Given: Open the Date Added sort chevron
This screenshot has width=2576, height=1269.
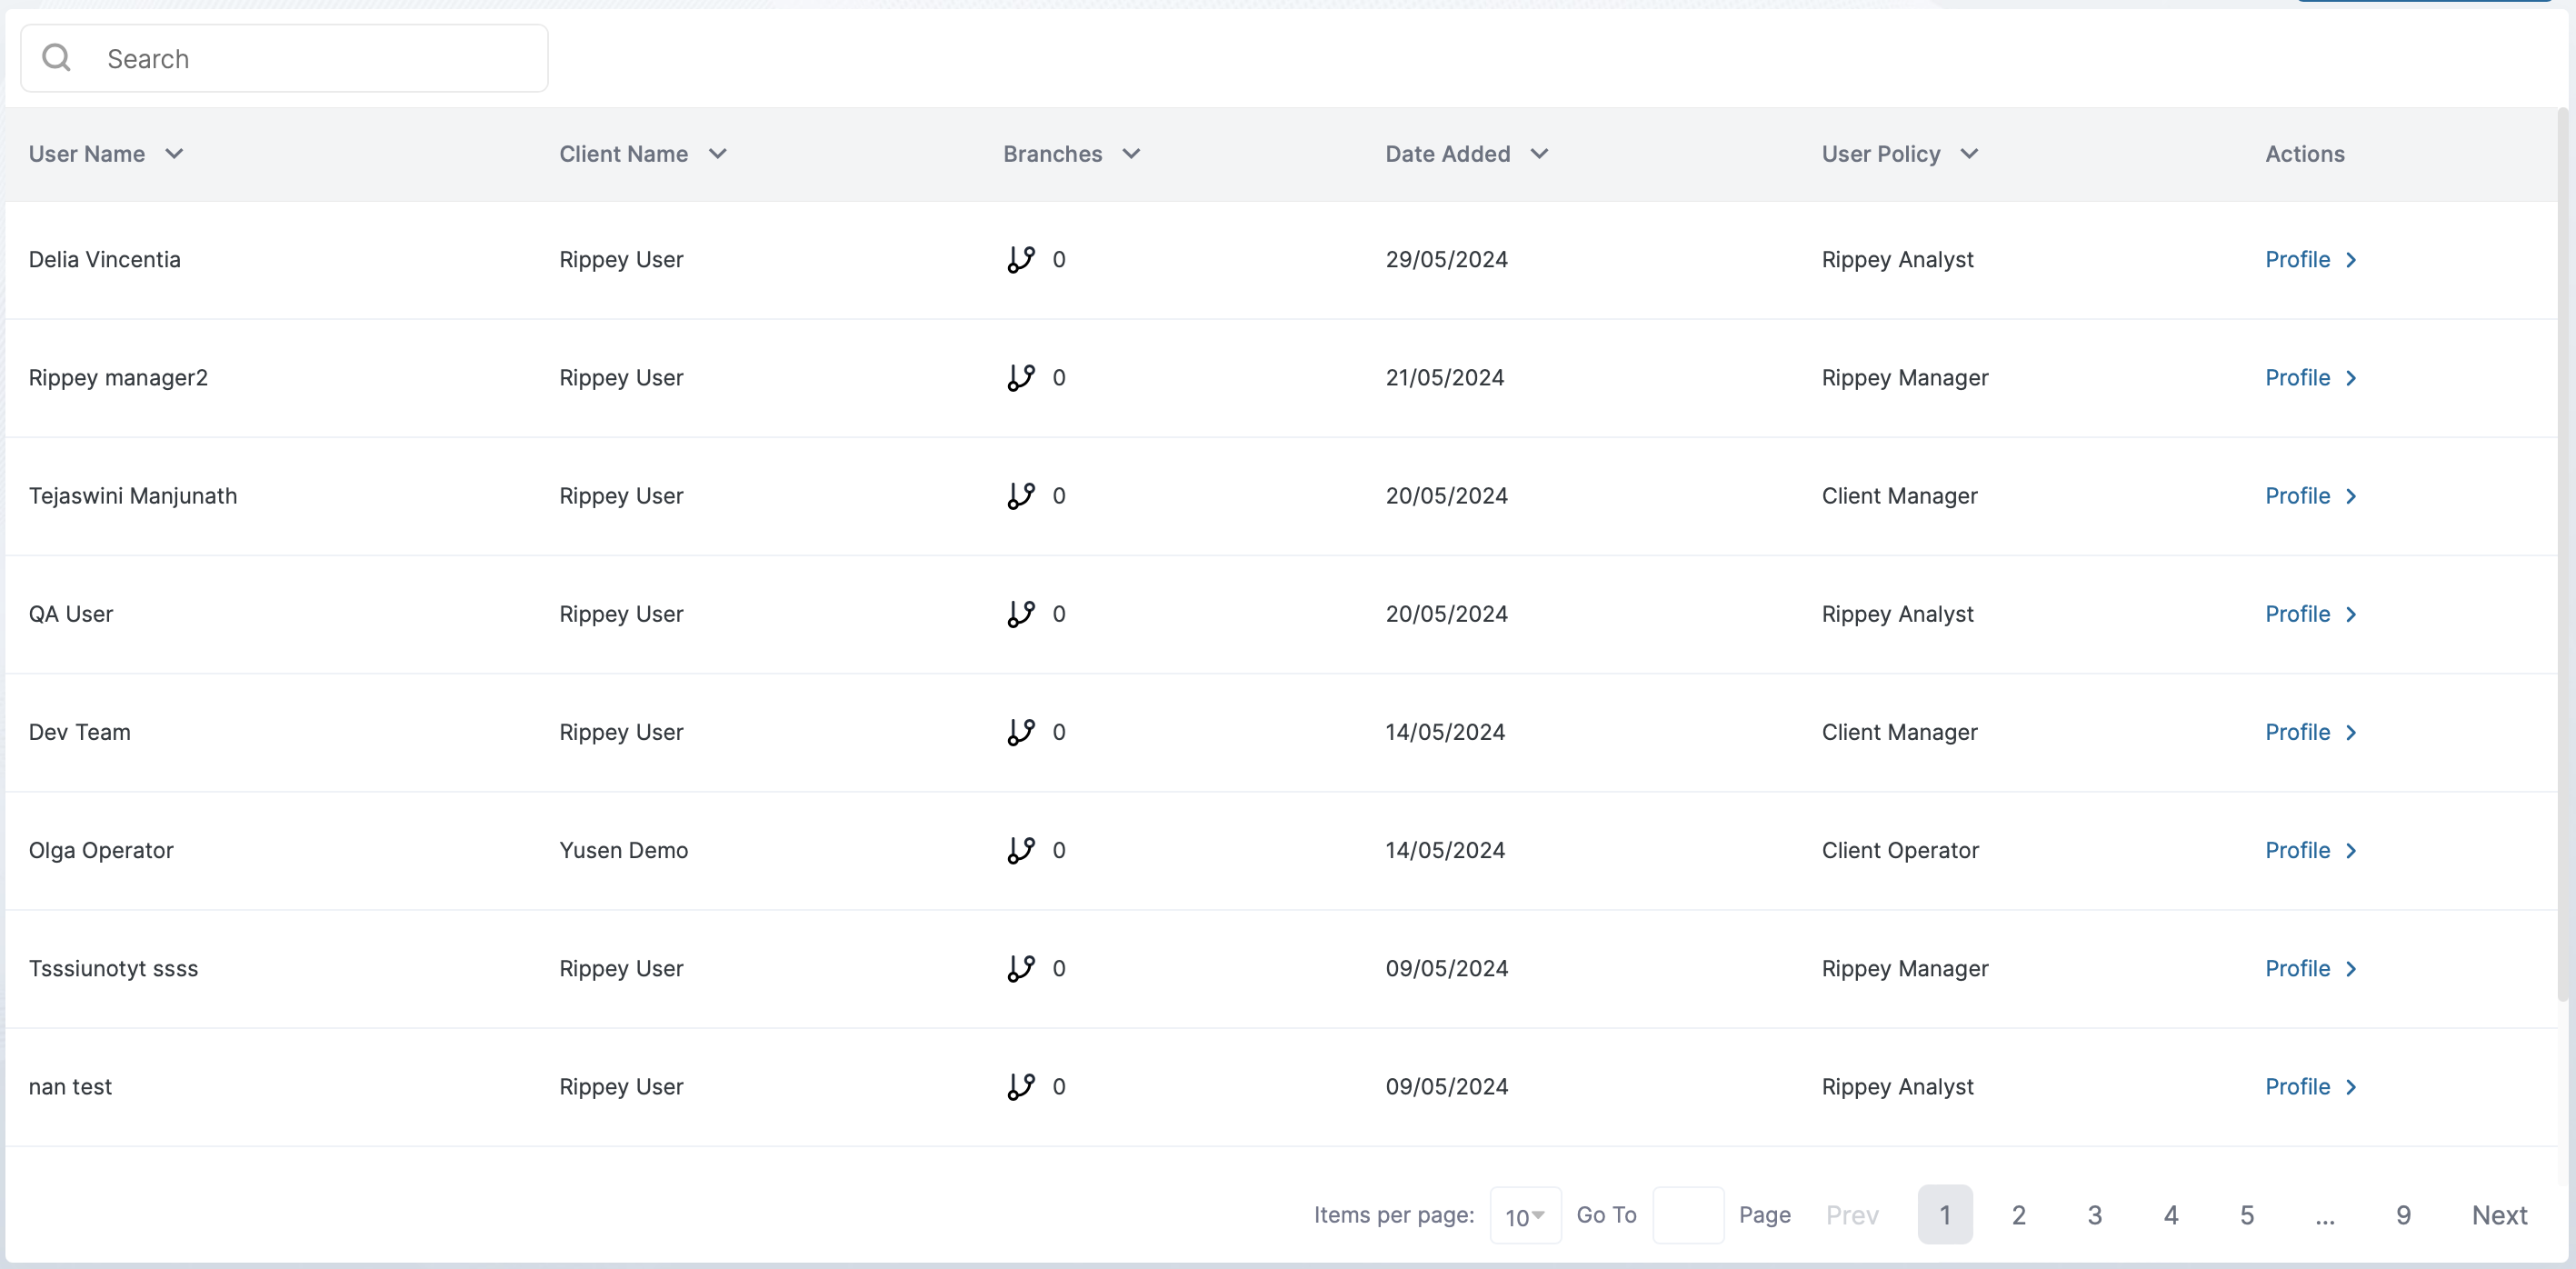Looking at the screenshot, I should [1539, 154].
